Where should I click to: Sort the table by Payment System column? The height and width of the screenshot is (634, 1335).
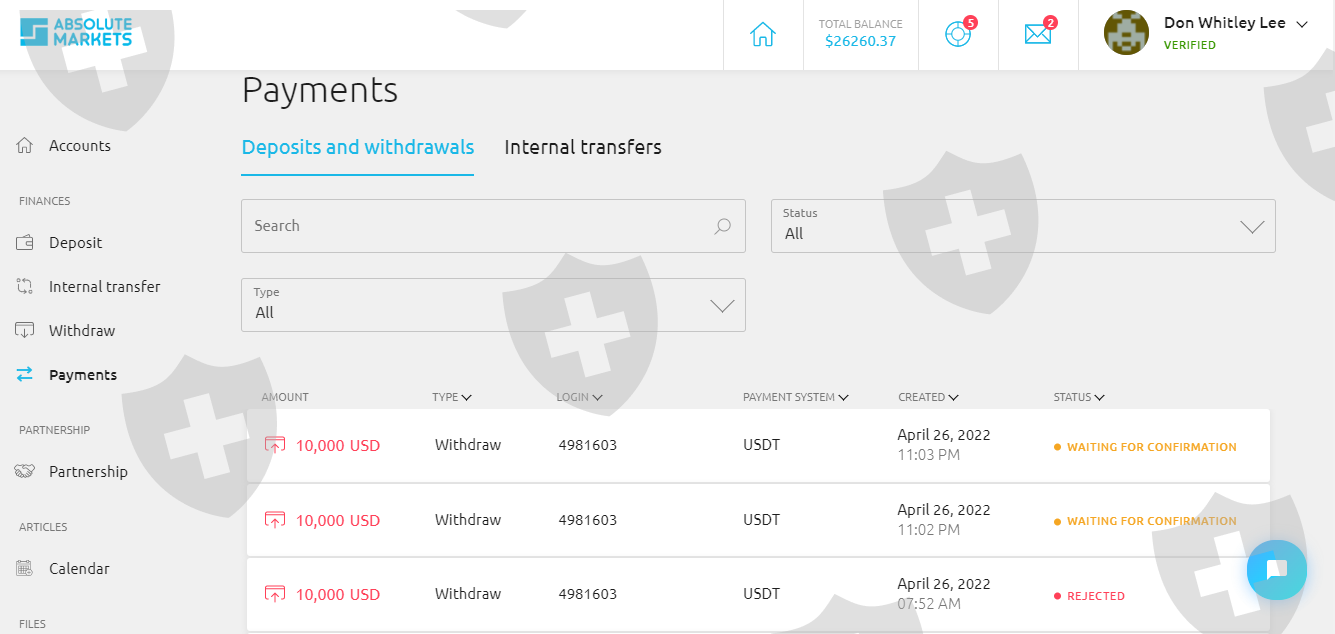click(x=795, y=397)
